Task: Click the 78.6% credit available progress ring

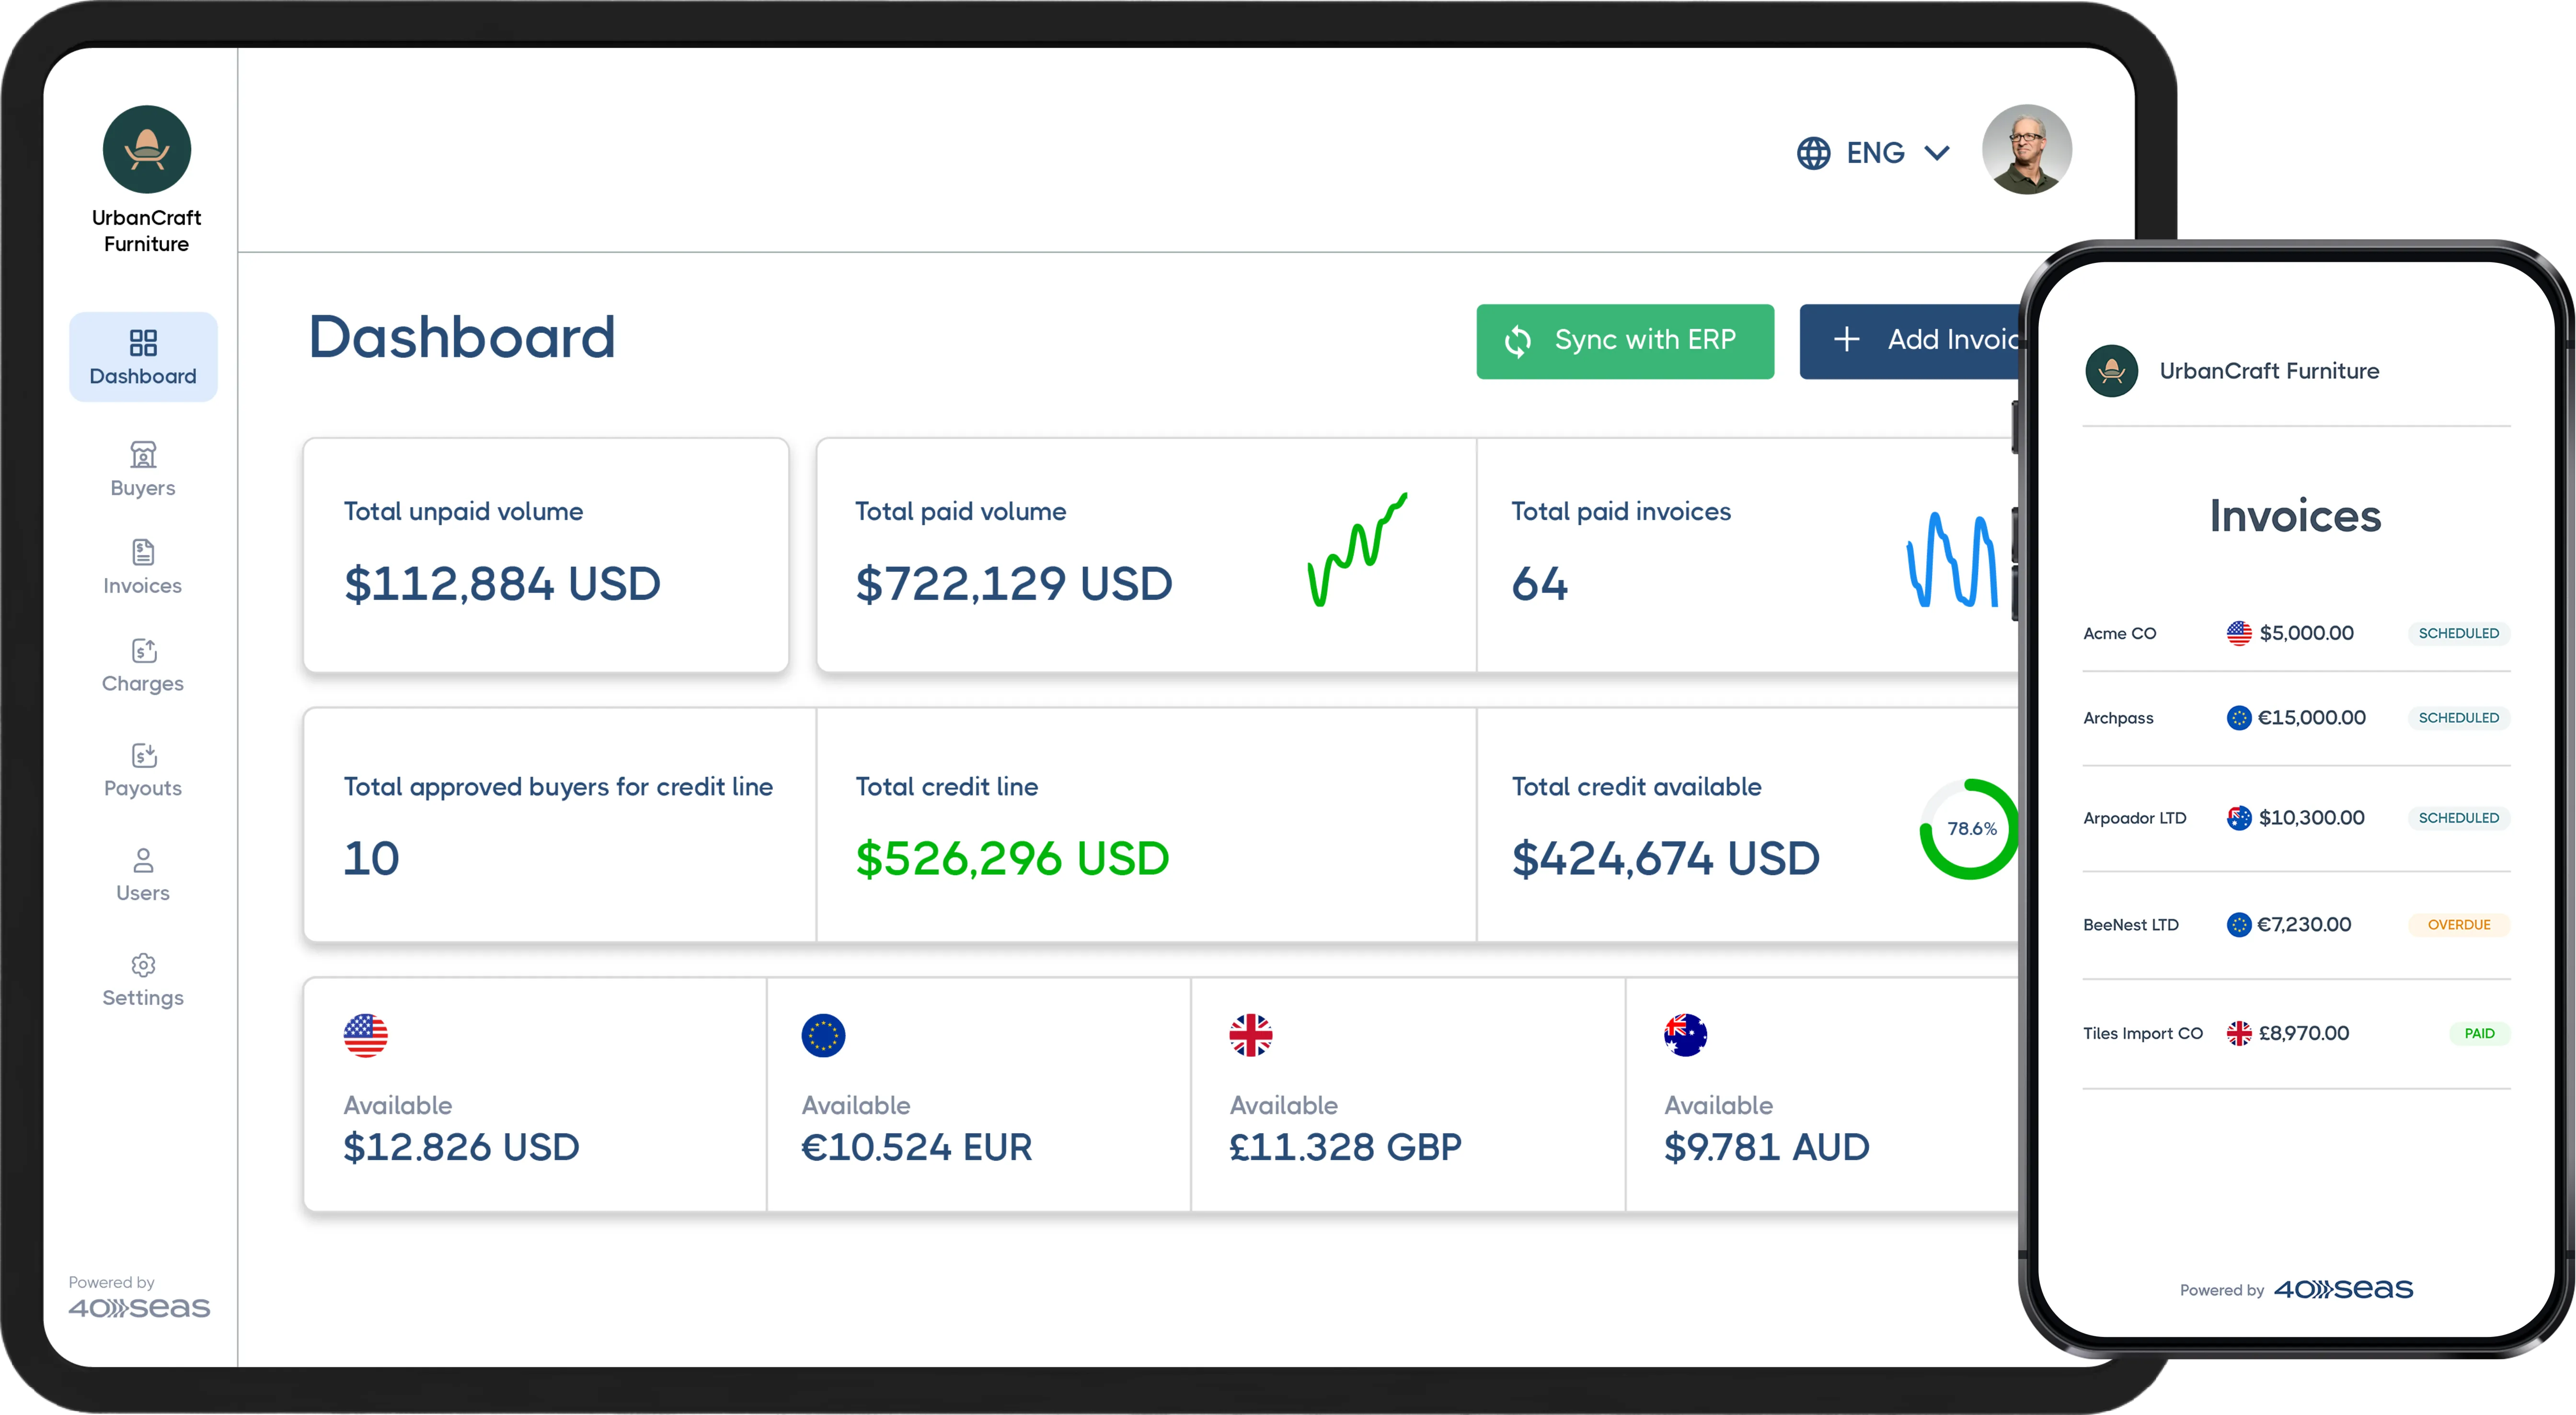Action: (1969, 829)
